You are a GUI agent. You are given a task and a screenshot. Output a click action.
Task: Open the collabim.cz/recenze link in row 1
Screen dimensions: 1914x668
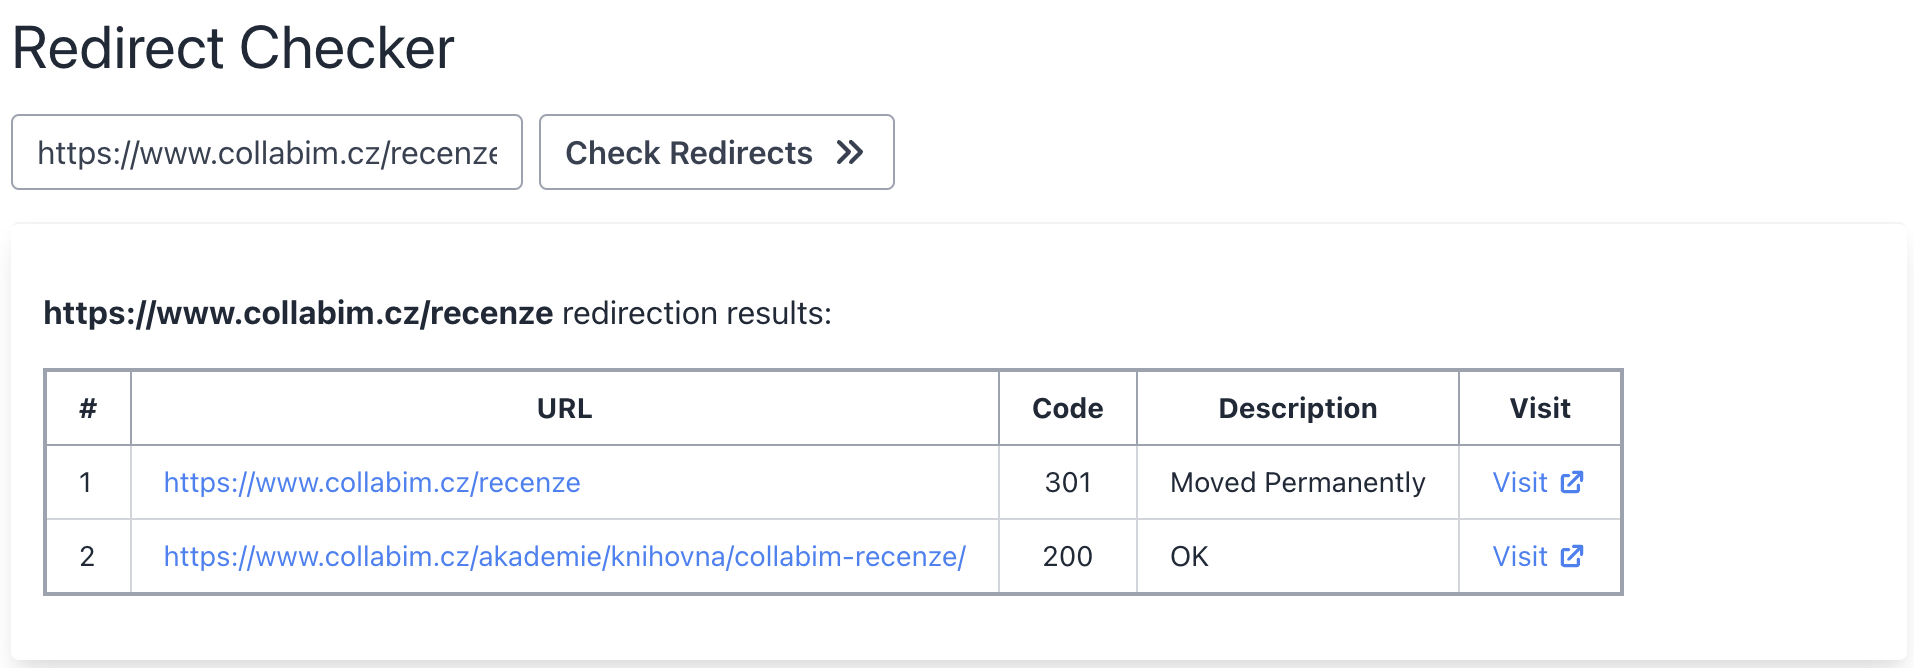(372, 482)
